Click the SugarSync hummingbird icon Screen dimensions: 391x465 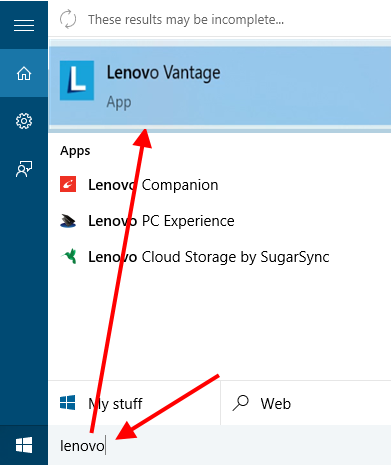click(69, 256)
